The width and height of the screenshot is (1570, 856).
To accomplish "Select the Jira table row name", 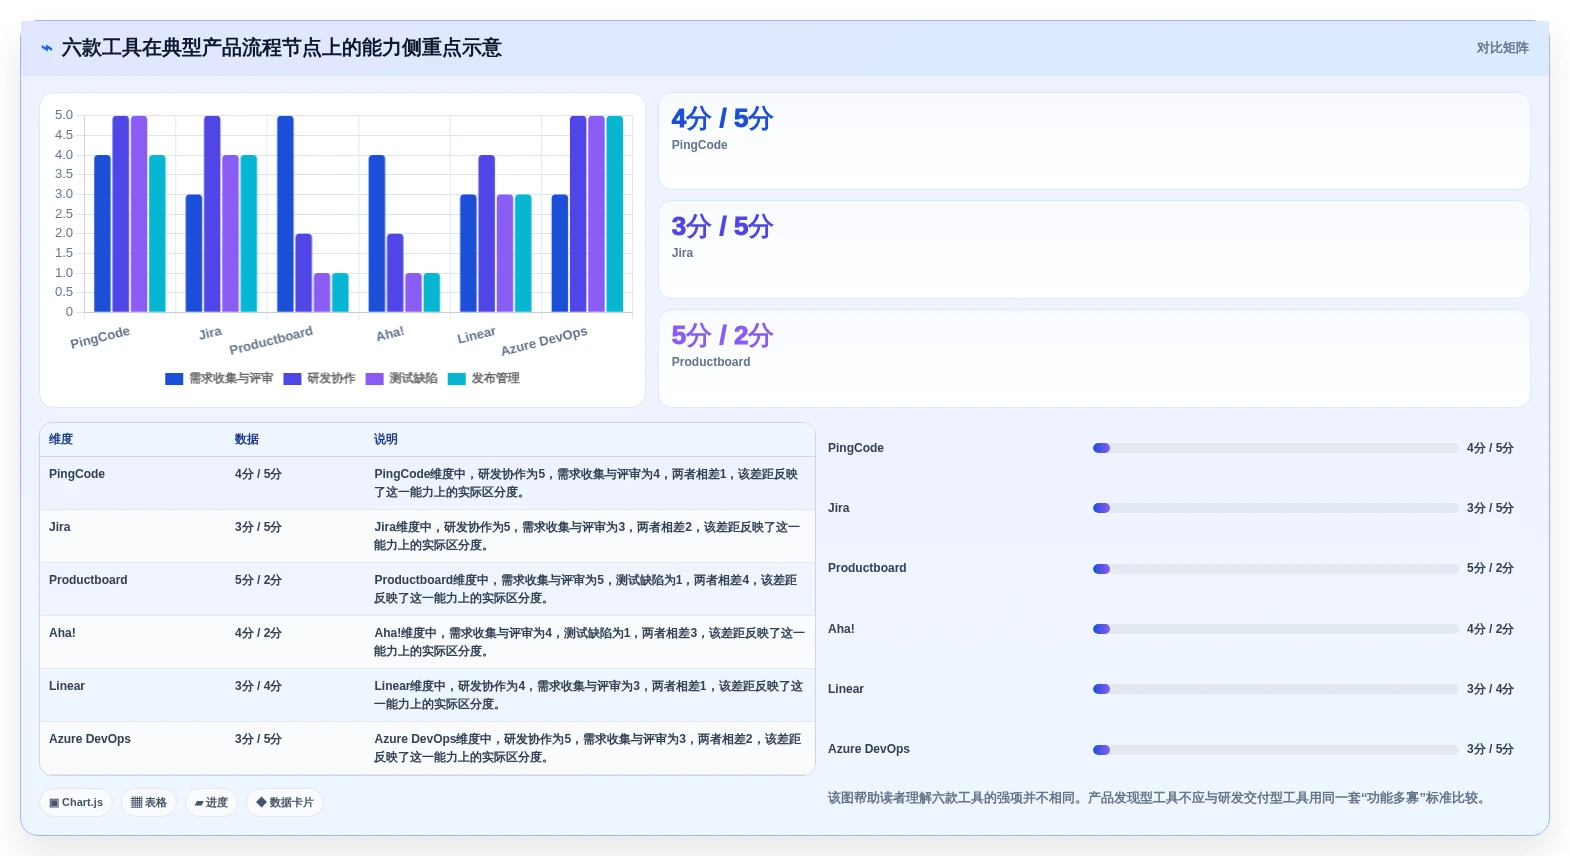I will [x=60, y=527].
